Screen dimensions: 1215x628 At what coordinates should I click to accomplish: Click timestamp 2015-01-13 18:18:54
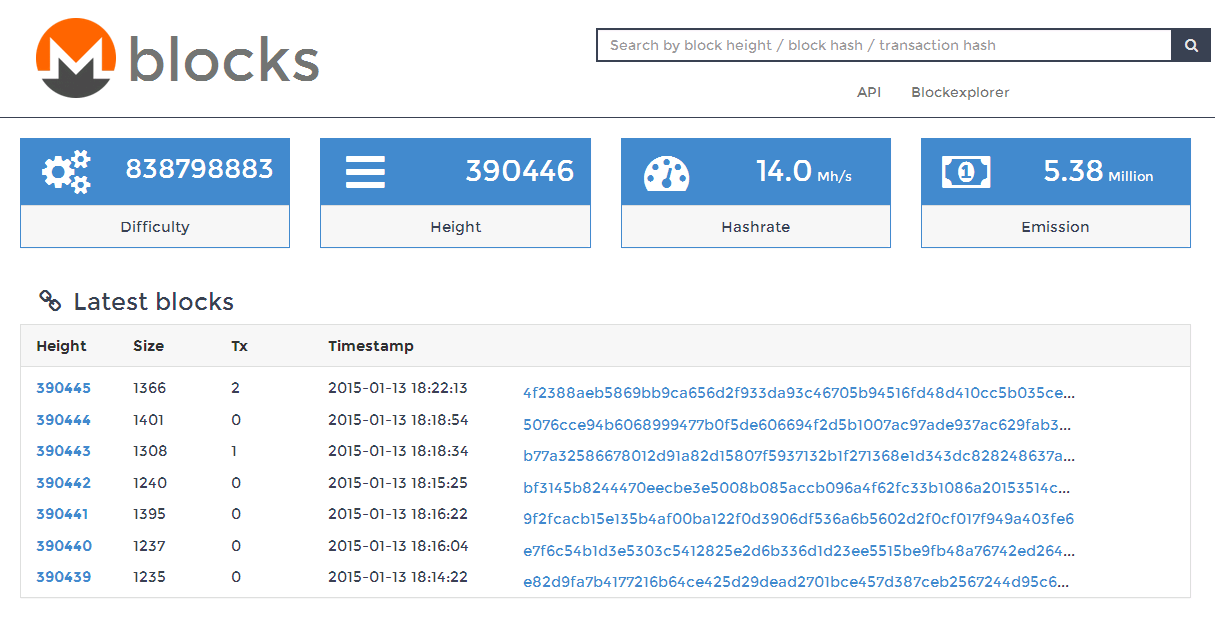[398, 420]
